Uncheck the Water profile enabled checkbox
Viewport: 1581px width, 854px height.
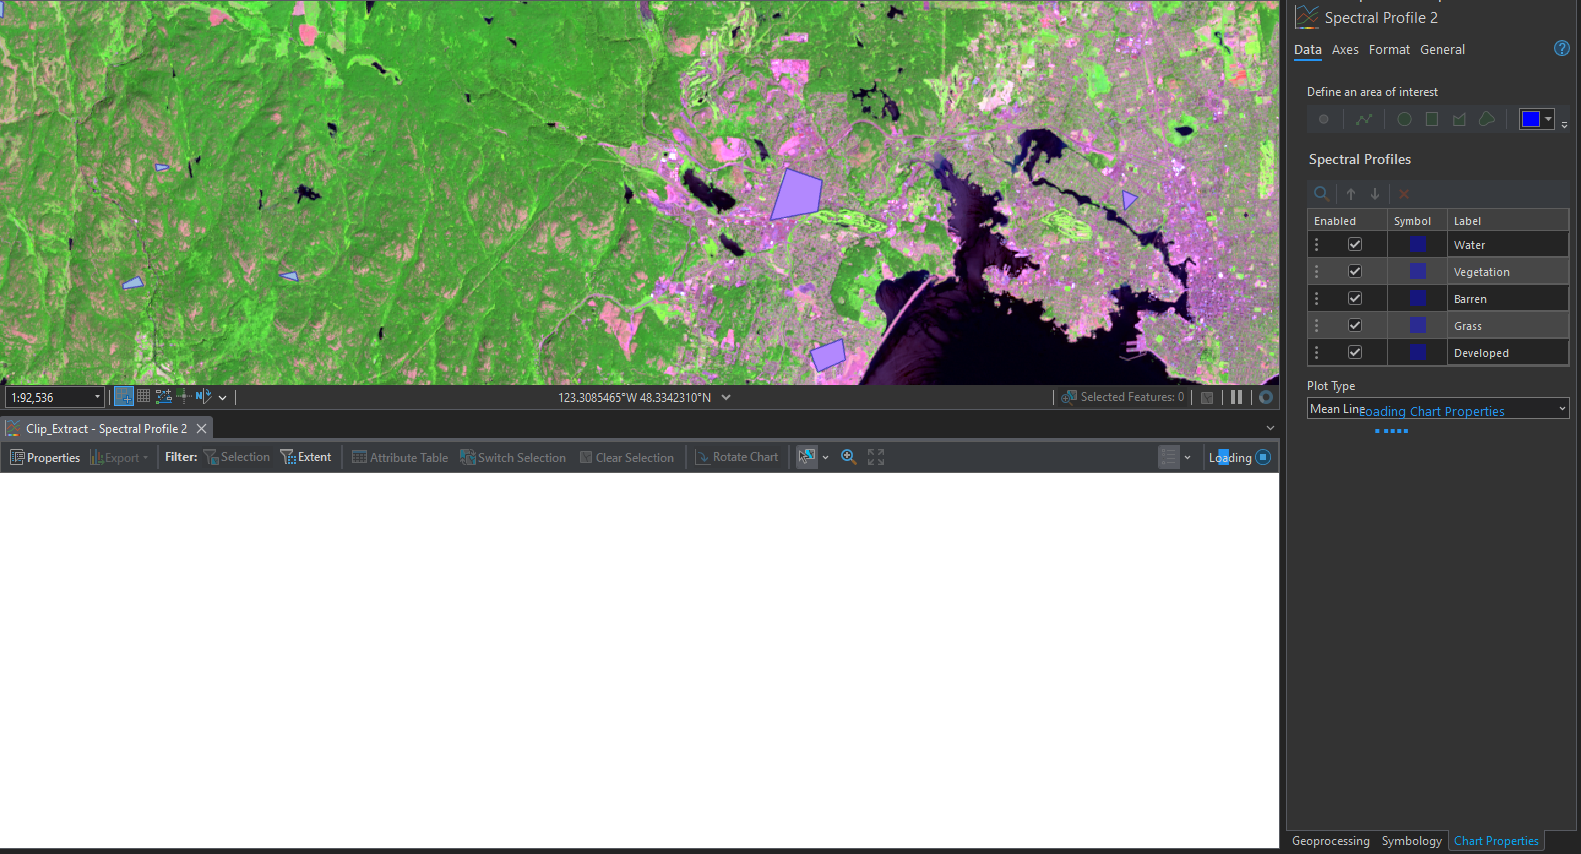click(1355, 244)
